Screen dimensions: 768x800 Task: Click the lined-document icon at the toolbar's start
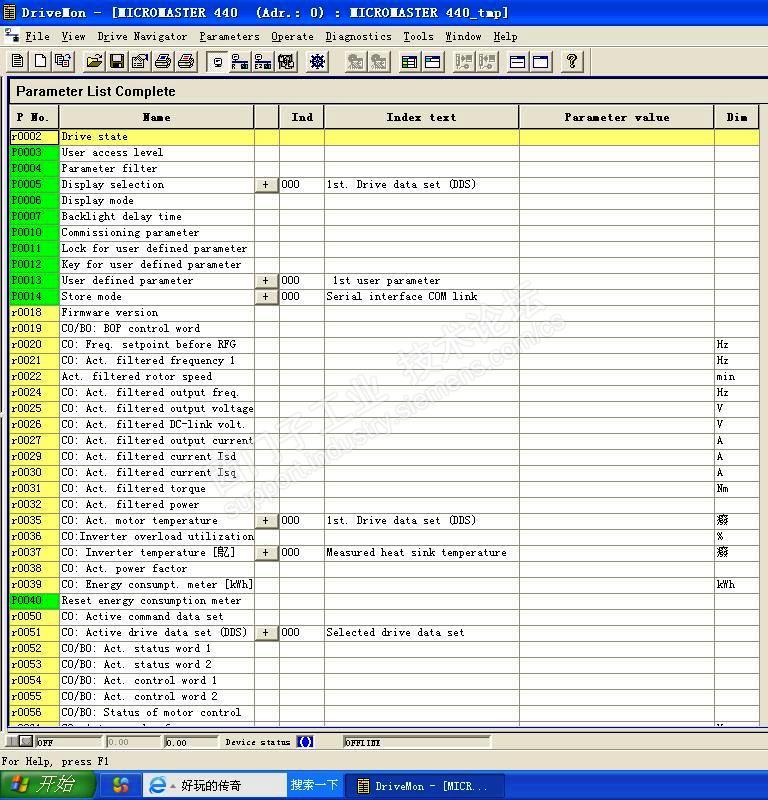[x=17, y=62]
